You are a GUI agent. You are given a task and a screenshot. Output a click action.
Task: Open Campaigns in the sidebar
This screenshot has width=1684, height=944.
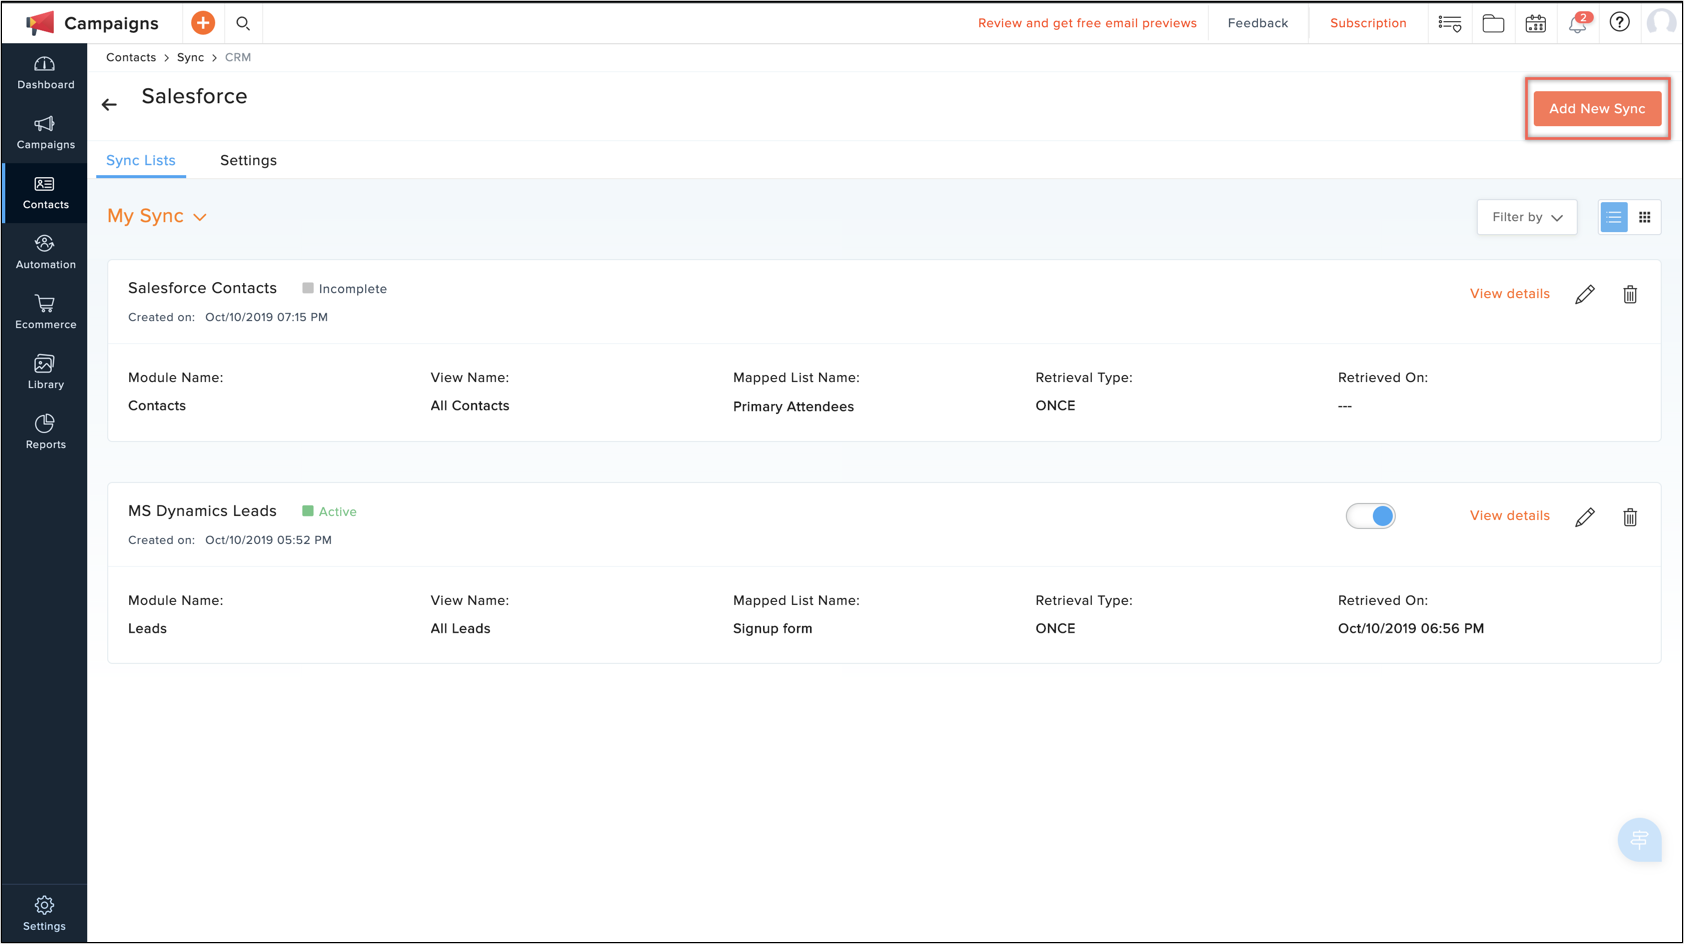coord(45,133)
